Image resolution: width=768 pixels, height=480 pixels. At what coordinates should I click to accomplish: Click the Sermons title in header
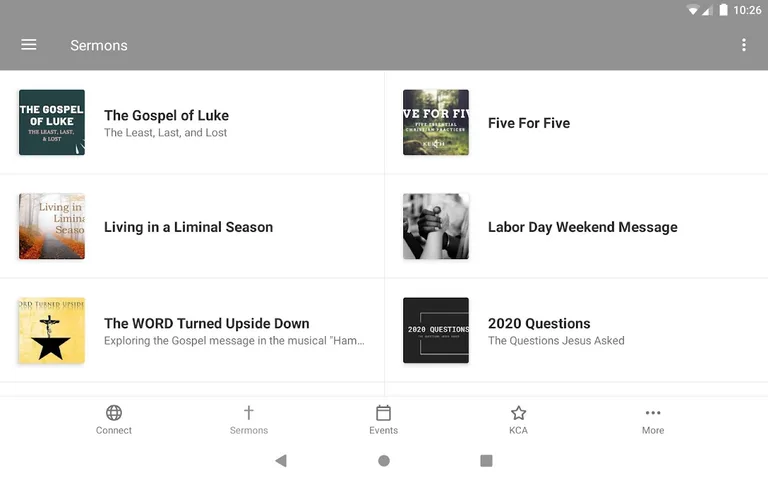coord(99,45)
